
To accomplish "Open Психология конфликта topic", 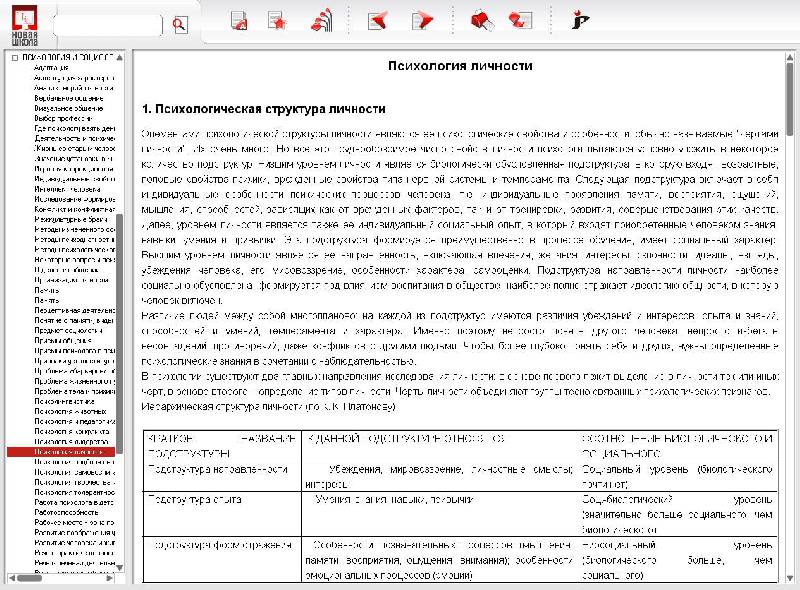I will pos(72,431).
